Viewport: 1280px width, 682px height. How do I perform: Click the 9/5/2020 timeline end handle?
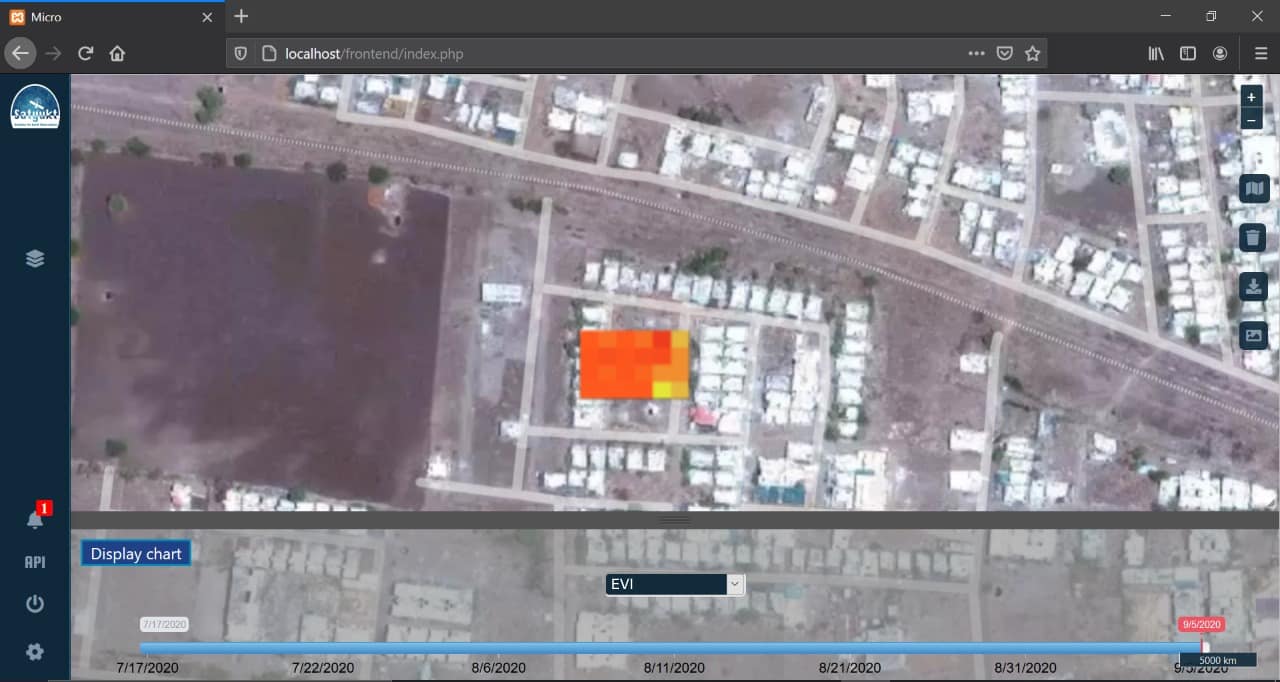tap(1205, 647)
